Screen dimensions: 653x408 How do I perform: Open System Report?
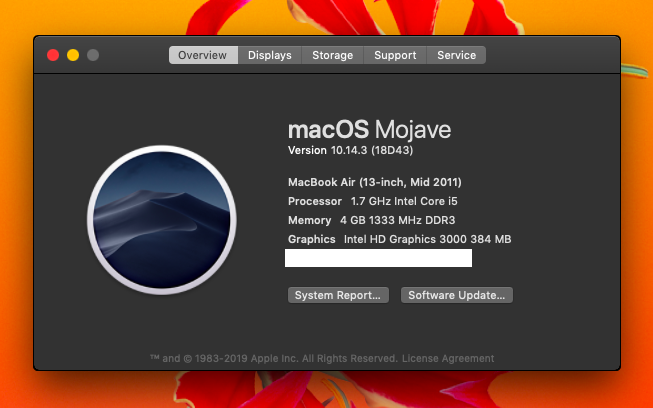click(x=338, y=295)
